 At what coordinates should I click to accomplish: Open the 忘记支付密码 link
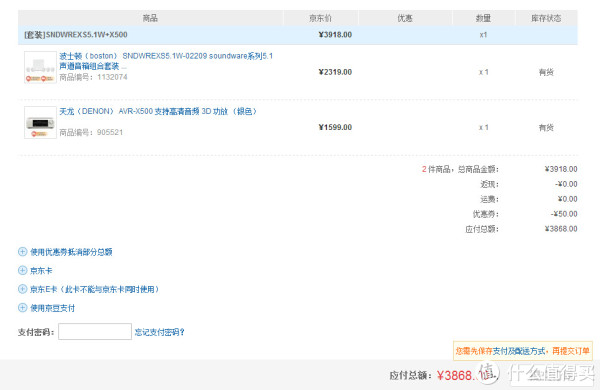[x=160, y=332]
